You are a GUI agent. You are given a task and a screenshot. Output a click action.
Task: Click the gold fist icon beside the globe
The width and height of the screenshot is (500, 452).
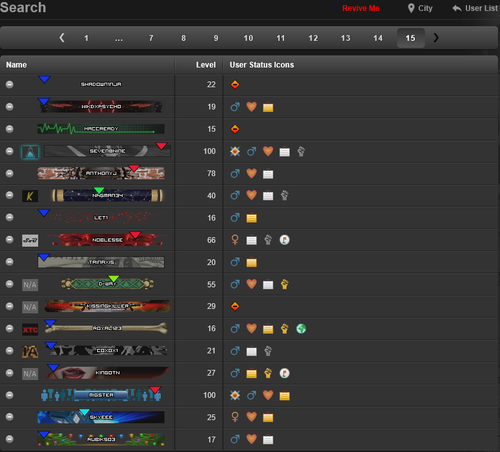[x=284, y=329]
